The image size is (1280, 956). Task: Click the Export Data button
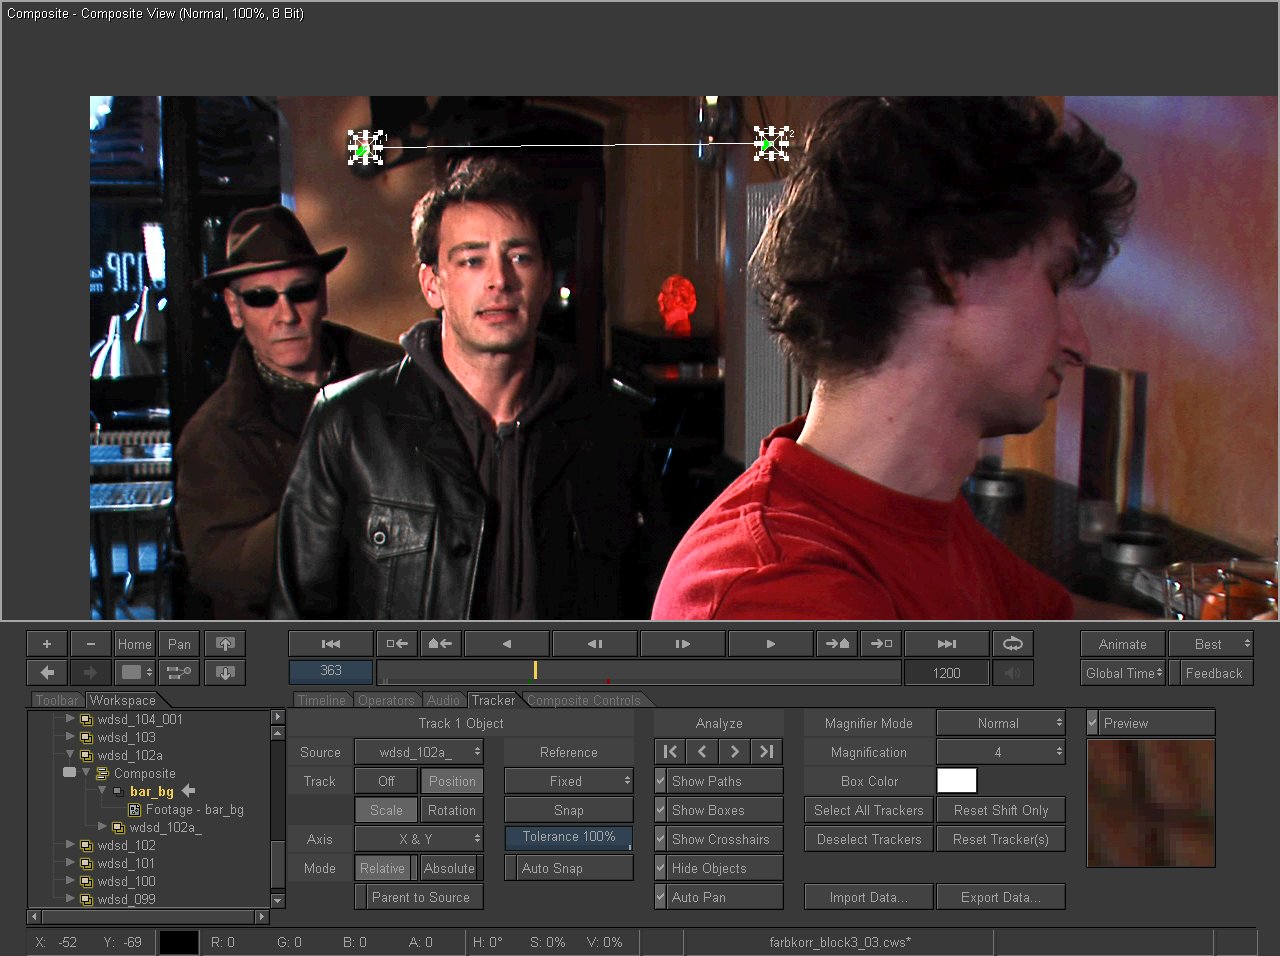[1000, 897]
